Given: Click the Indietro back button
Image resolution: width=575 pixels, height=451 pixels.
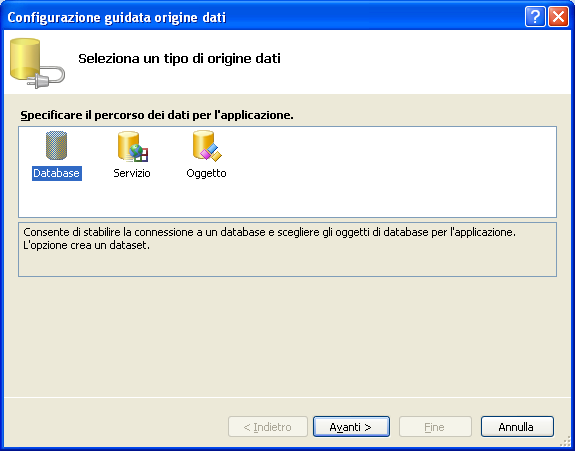Looking at the screenshot, I should coord(268,427).
